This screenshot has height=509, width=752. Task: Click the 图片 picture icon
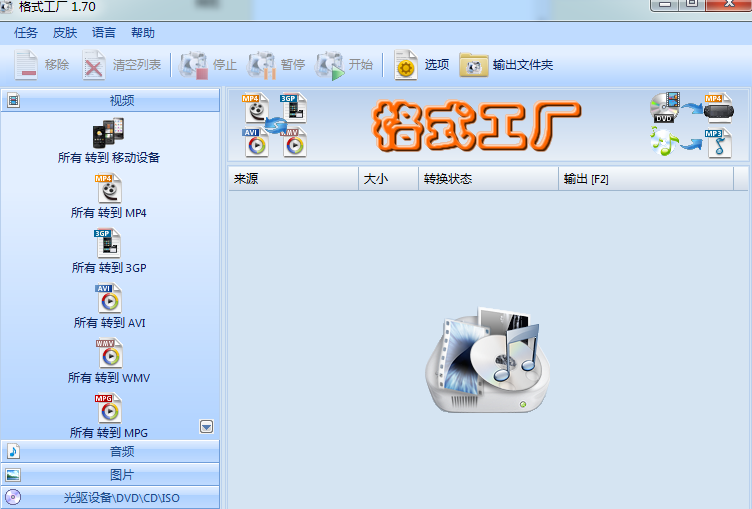coord(13,475)
